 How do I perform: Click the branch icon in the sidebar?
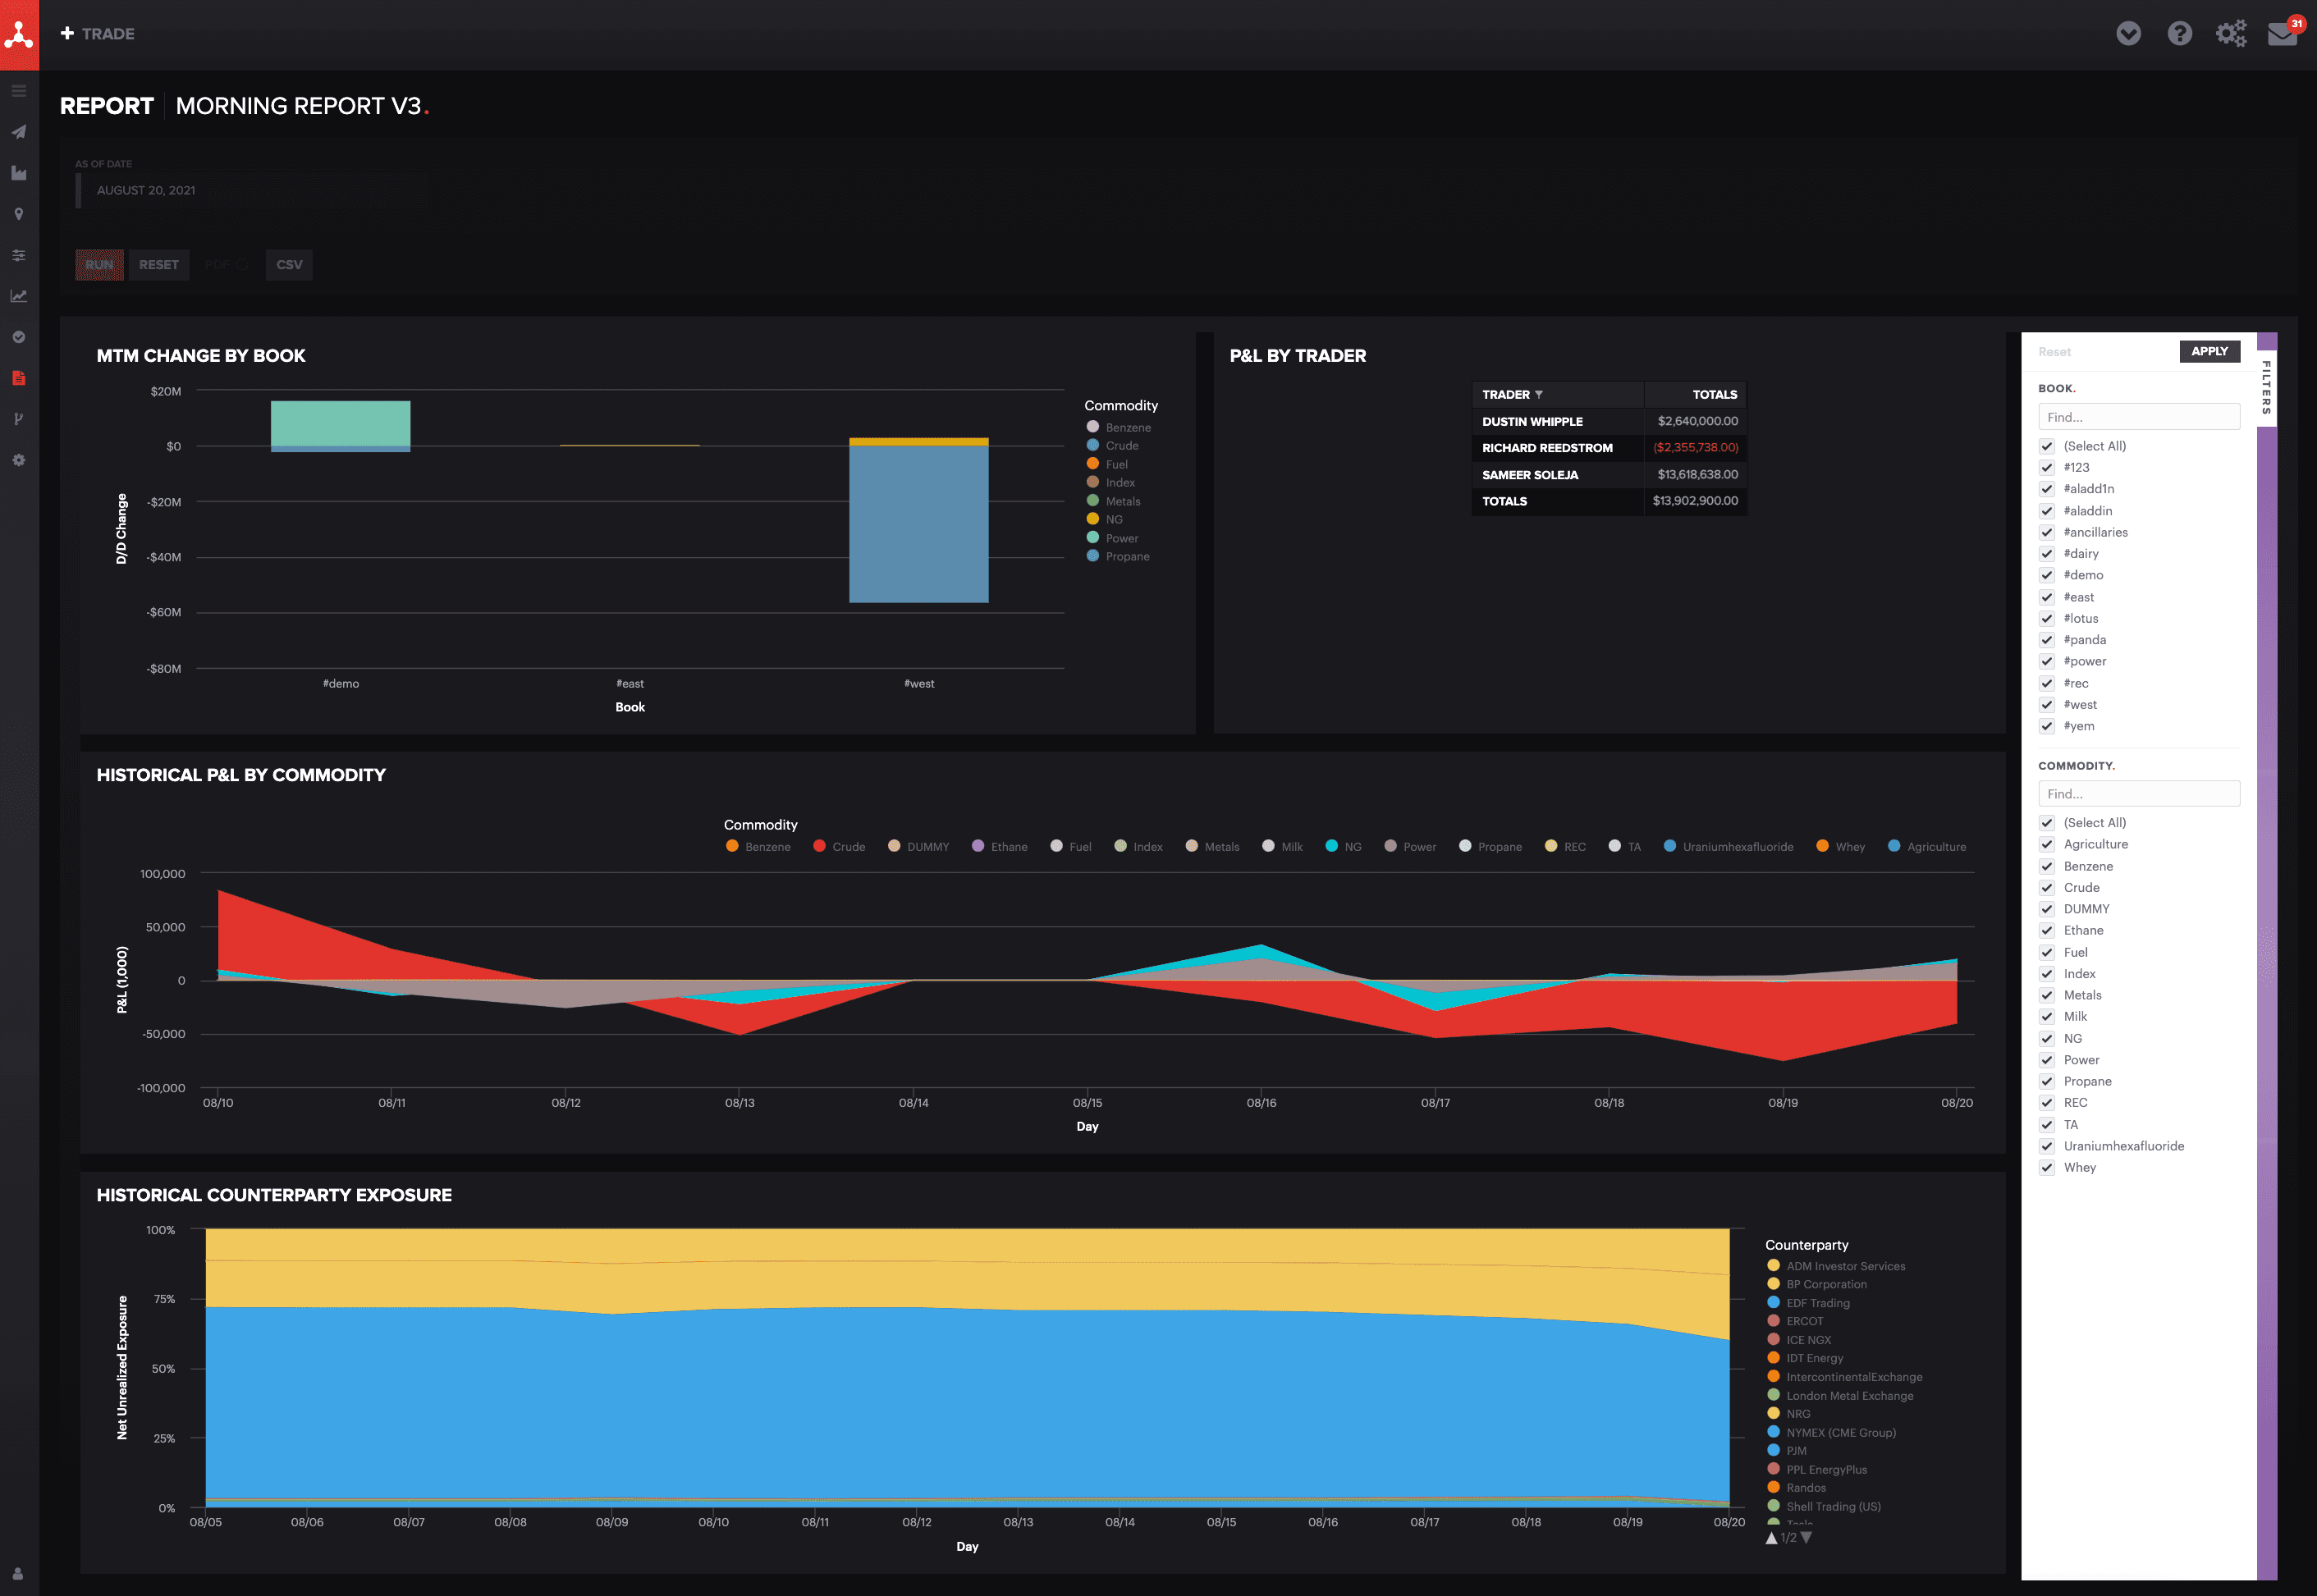pyautogui.click(x=19, y=419)
